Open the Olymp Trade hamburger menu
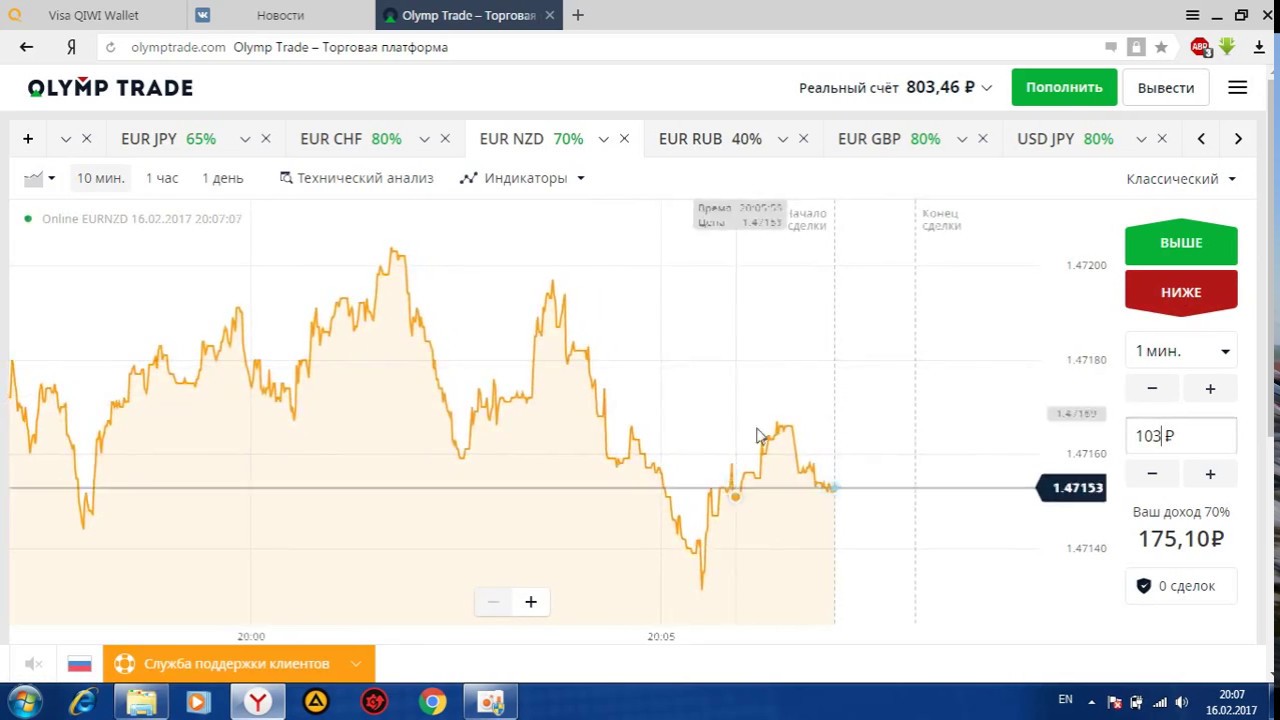The width and height of the screenshot is (1280, 720). [1237, 88]
